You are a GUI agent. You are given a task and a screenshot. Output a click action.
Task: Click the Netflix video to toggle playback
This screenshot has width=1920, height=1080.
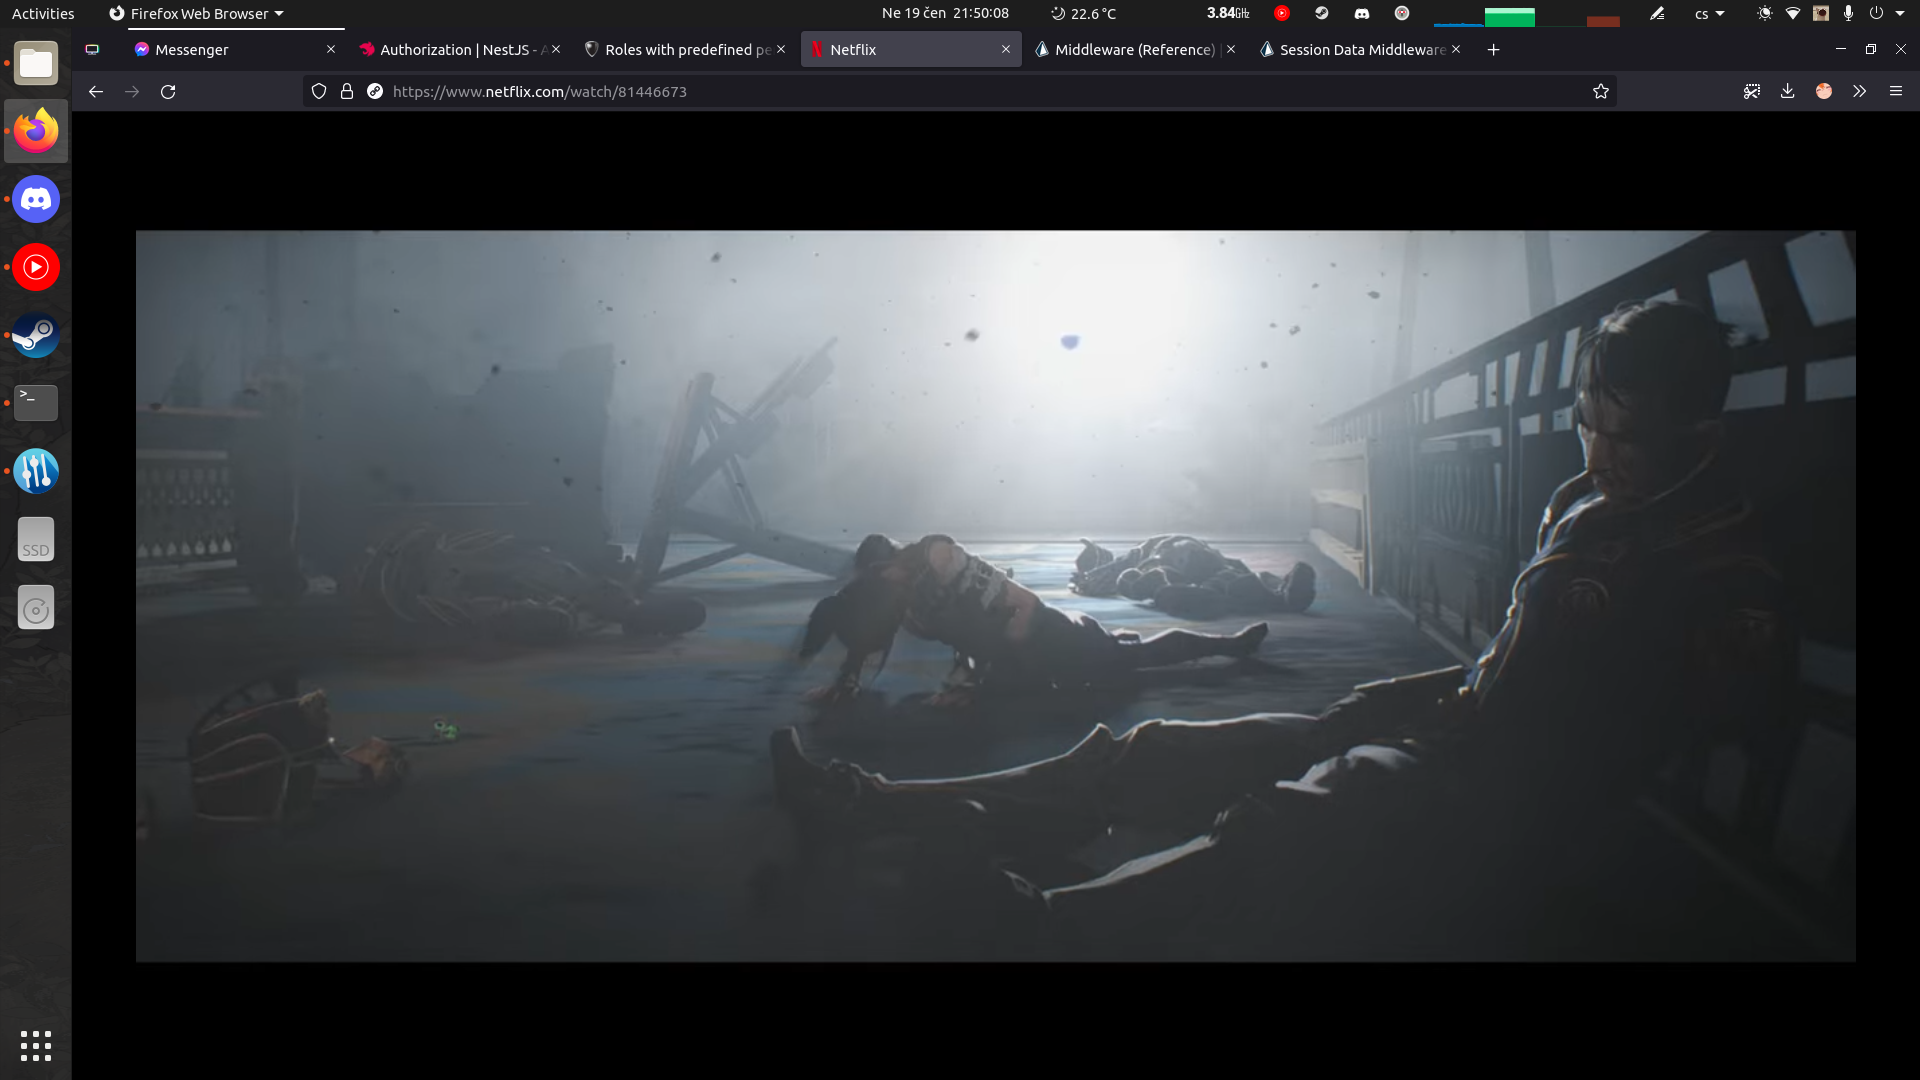click(x=995, y=596)
